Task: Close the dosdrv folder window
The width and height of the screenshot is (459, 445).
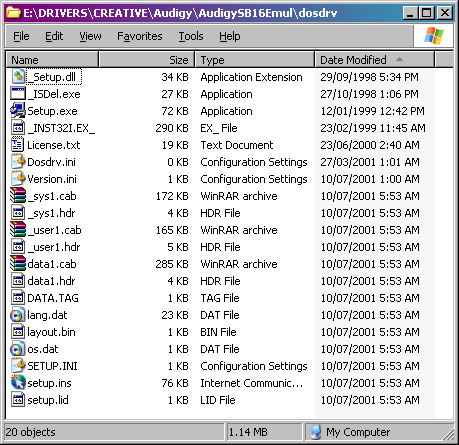Action: pyautogui.click(x=444, y=13)
